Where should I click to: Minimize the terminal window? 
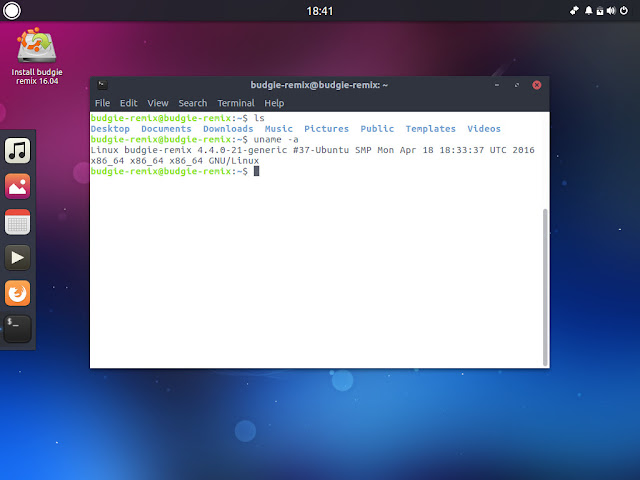[x=497, y=85]
